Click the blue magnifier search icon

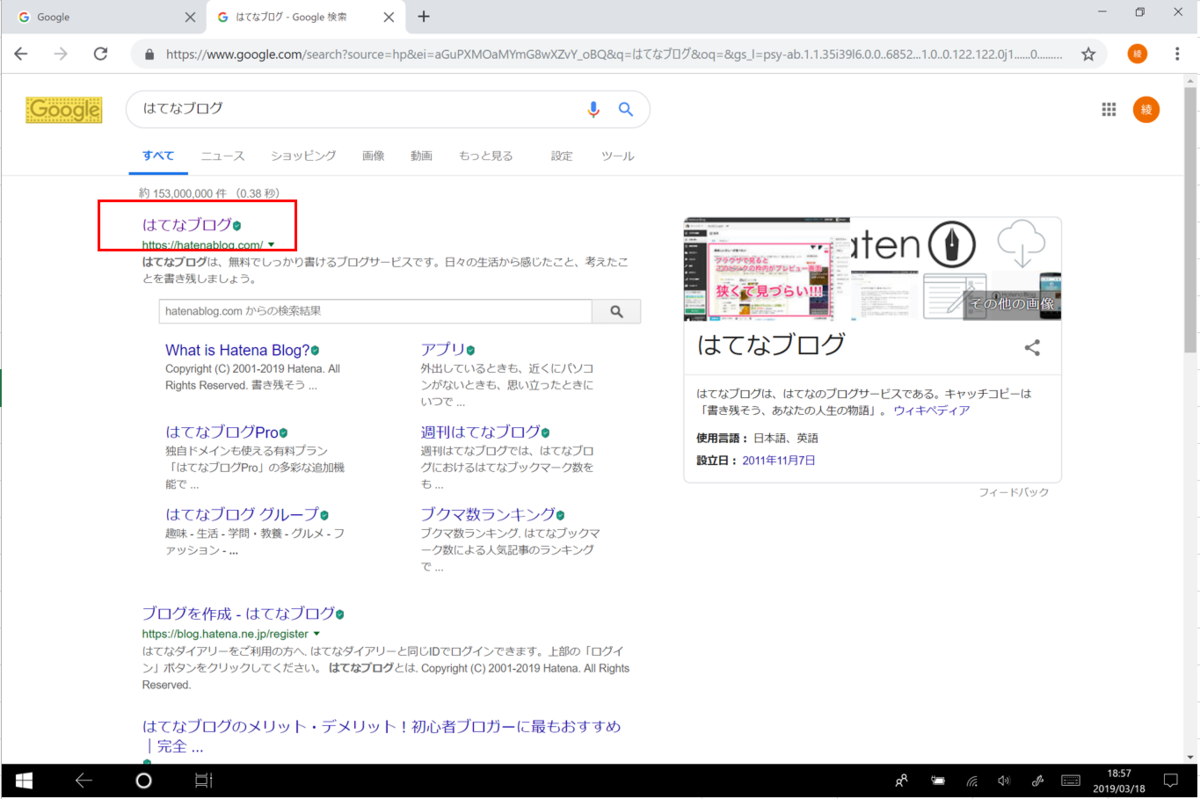(626, 109)
